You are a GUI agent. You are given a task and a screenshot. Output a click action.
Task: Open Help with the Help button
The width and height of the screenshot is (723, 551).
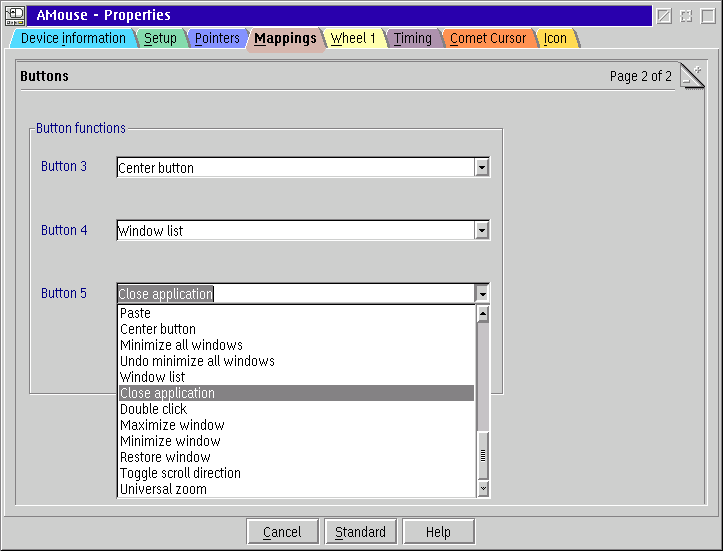point(439,532)
